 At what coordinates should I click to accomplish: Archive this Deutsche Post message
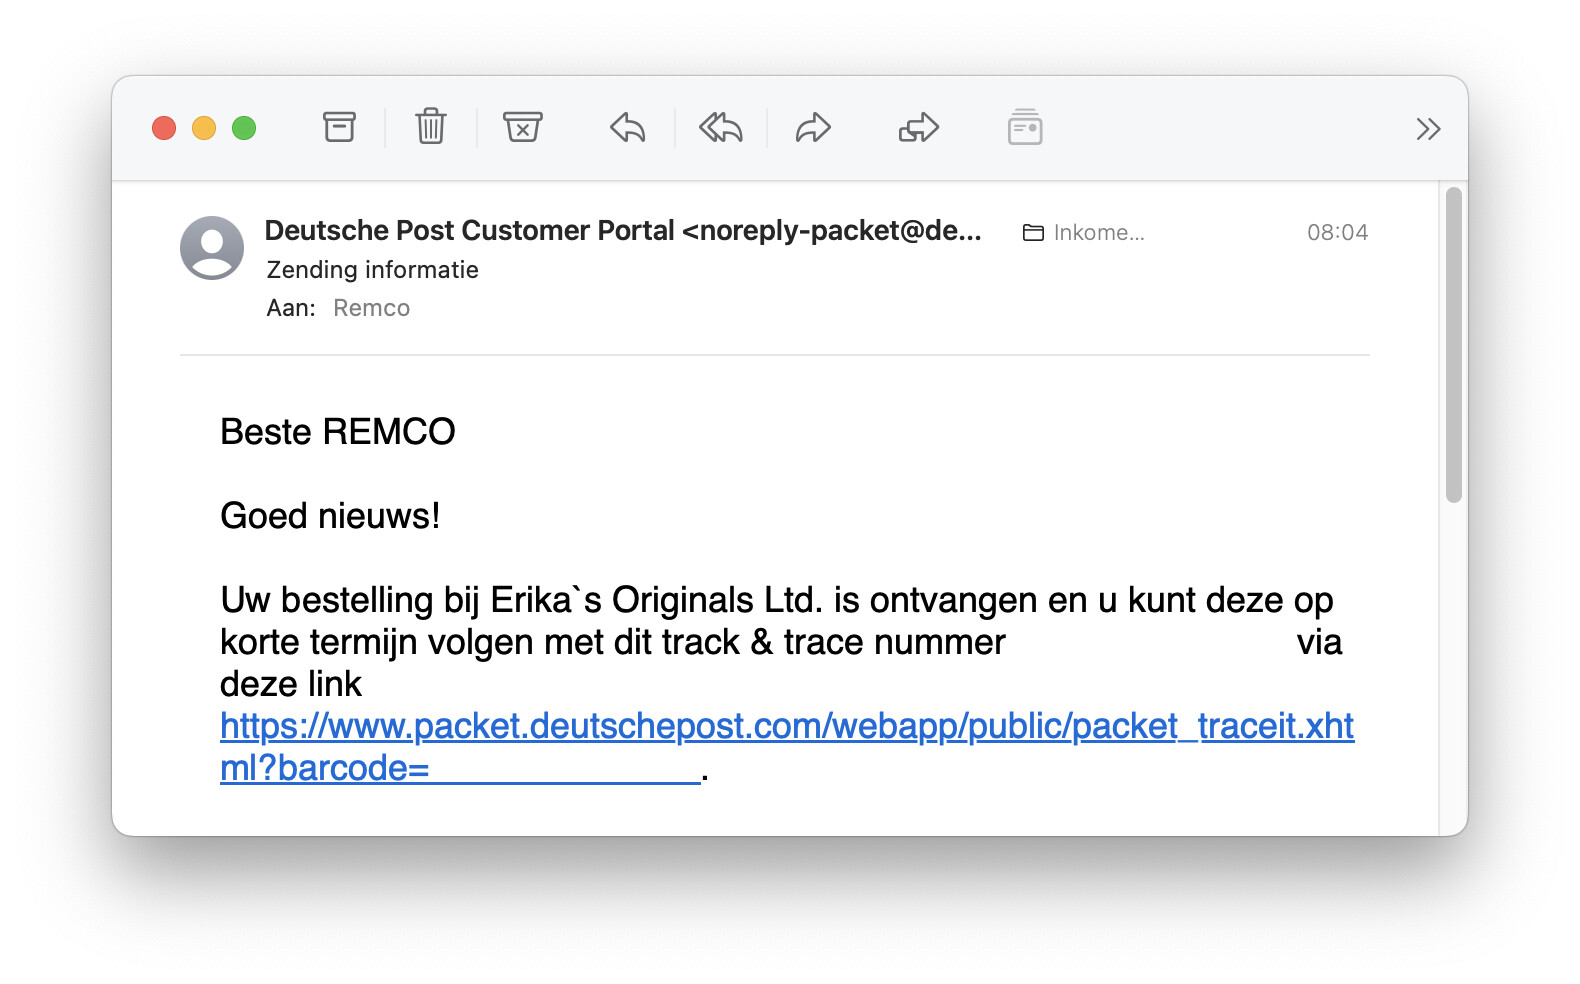tap(339, 127)
